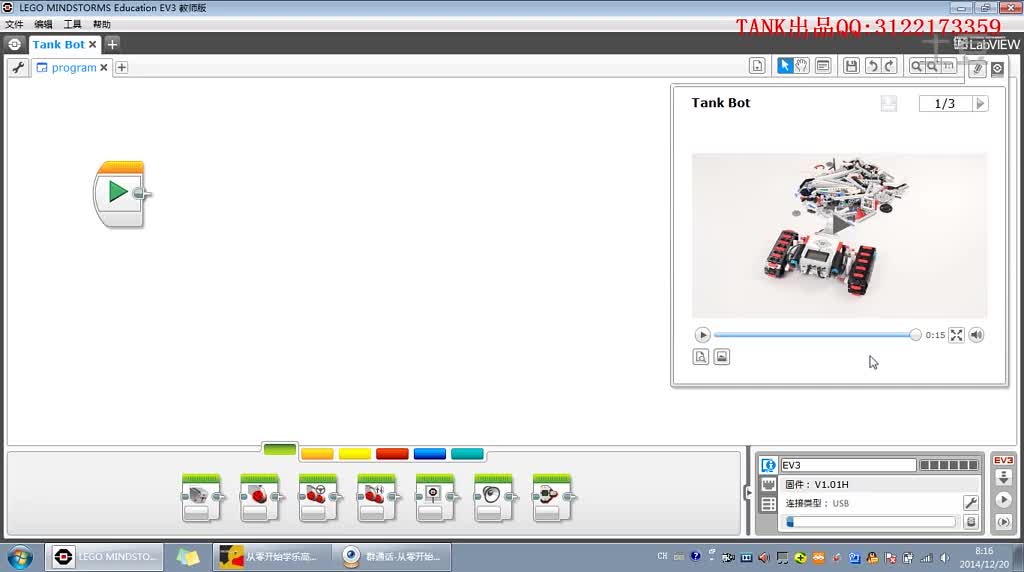Zoom out the programming canvas

(917, 66)
